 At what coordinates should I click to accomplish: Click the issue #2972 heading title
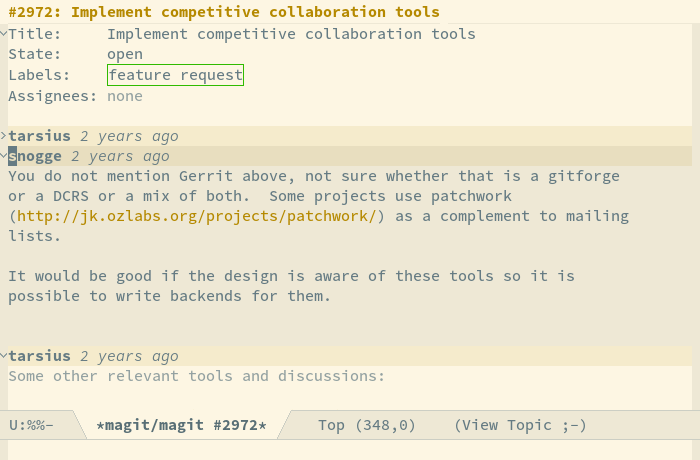[224, 12]
